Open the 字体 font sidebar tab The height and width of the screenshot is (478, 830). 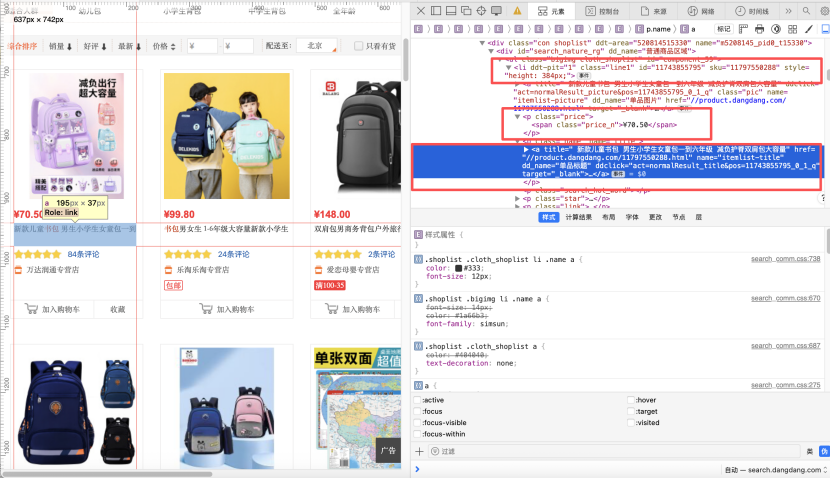(x=632, y=217)
